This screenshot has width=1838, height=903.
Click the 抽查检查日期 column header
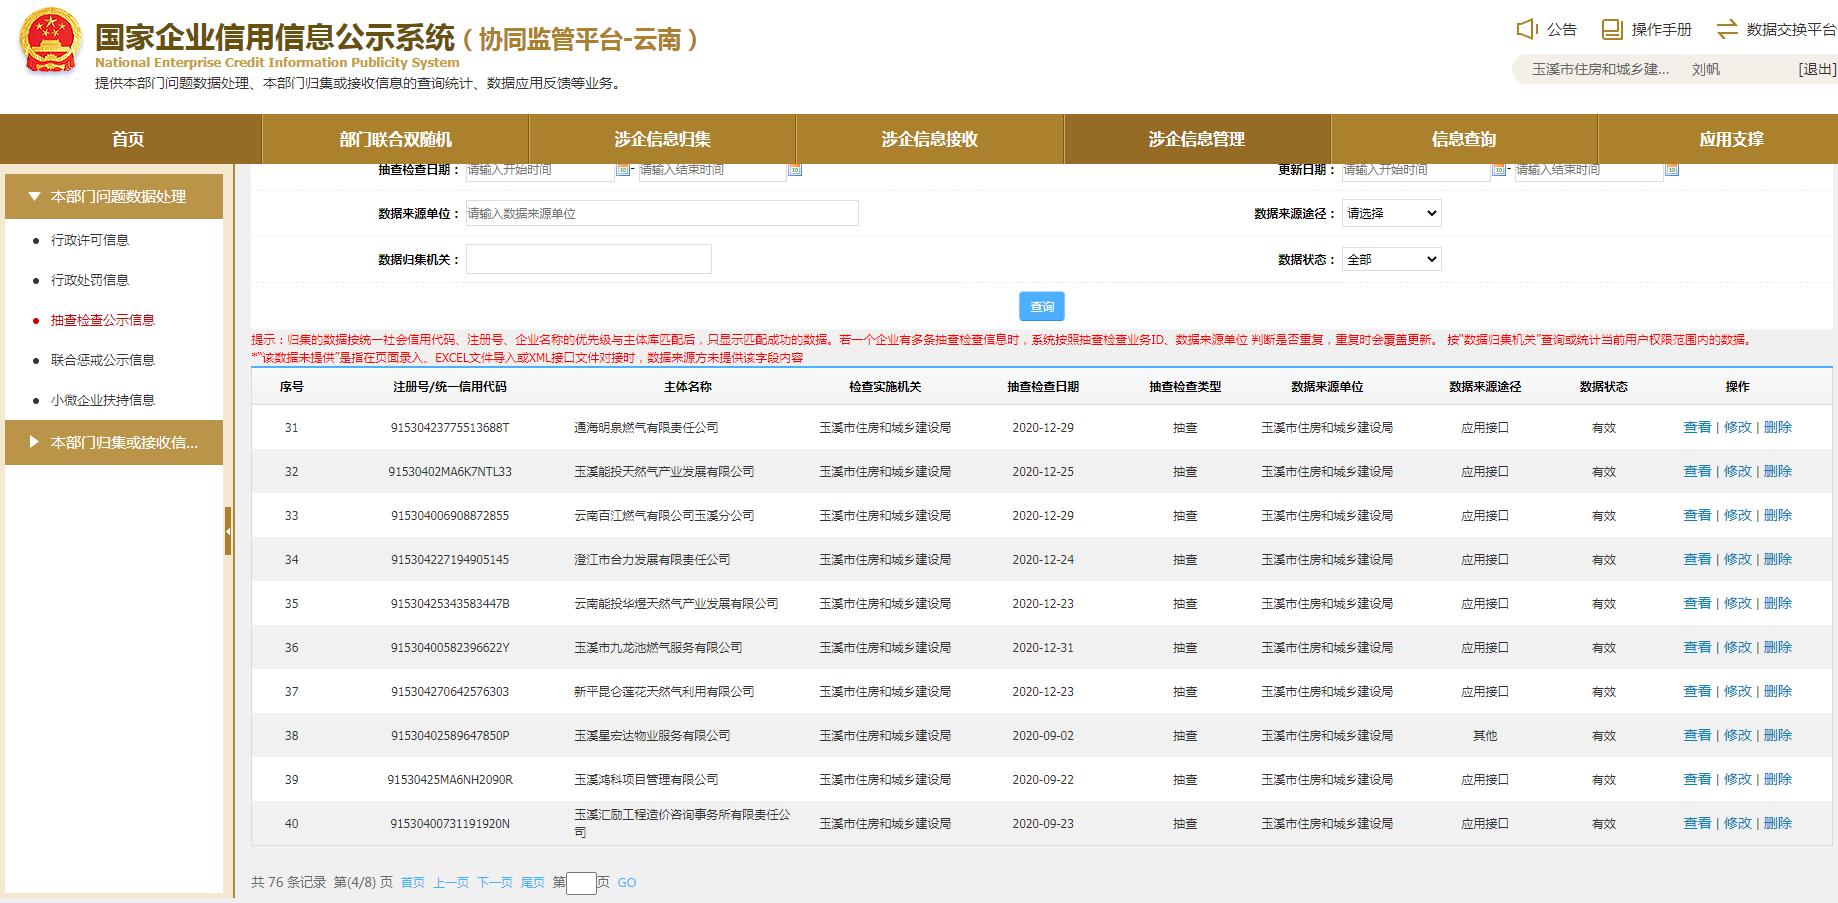tap(1043, 386)
